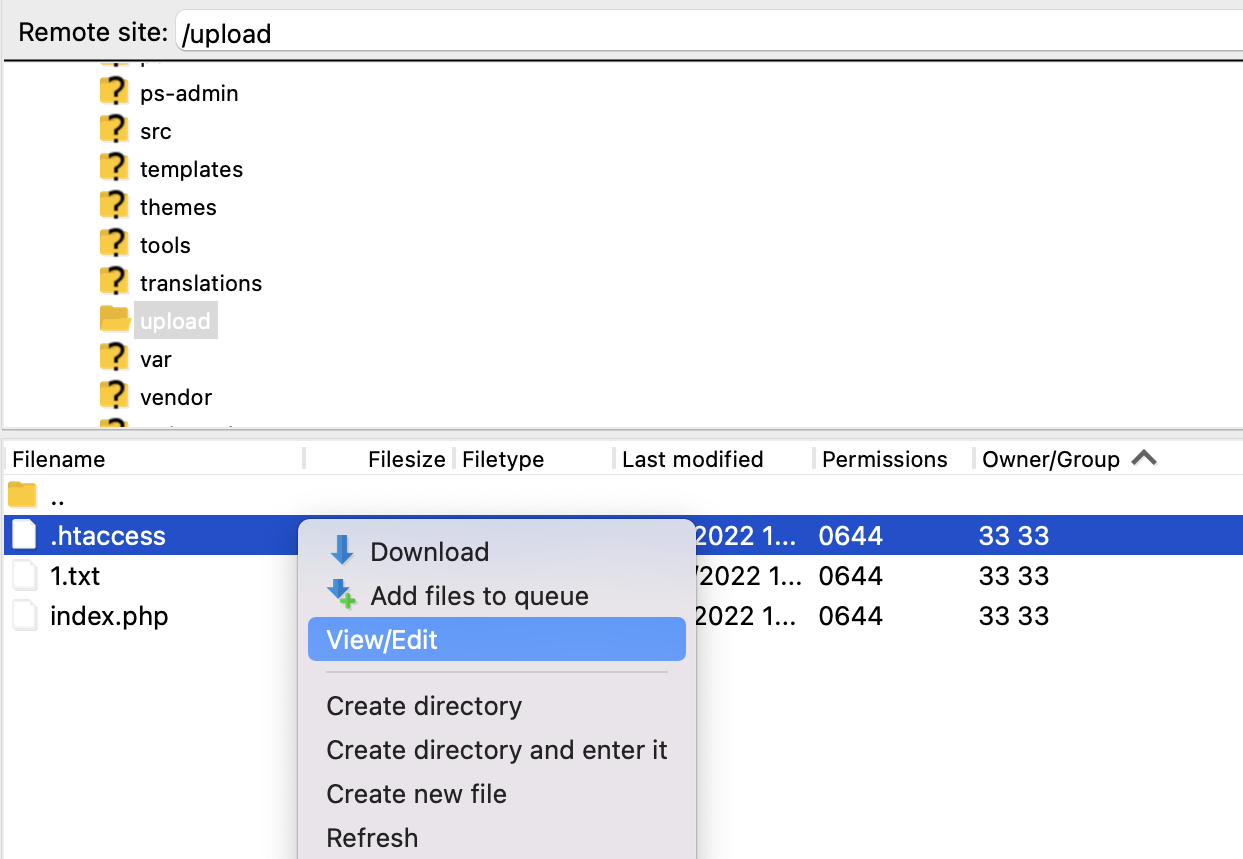The width and height of the screenshot is (1243, 859).
Task: Click the tools folder icon
Action: pos(115,244)
